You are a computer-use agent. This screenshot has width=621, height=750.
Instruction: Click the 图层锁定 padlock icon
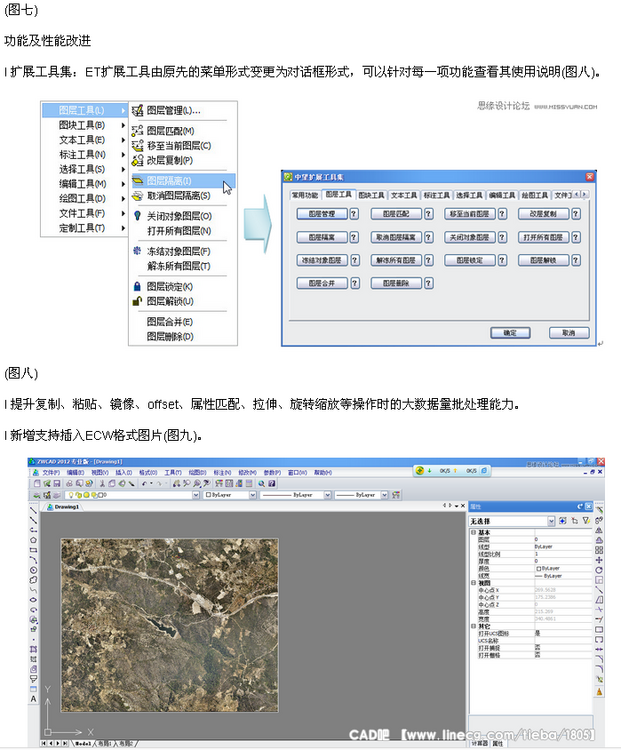coord(137,287)
